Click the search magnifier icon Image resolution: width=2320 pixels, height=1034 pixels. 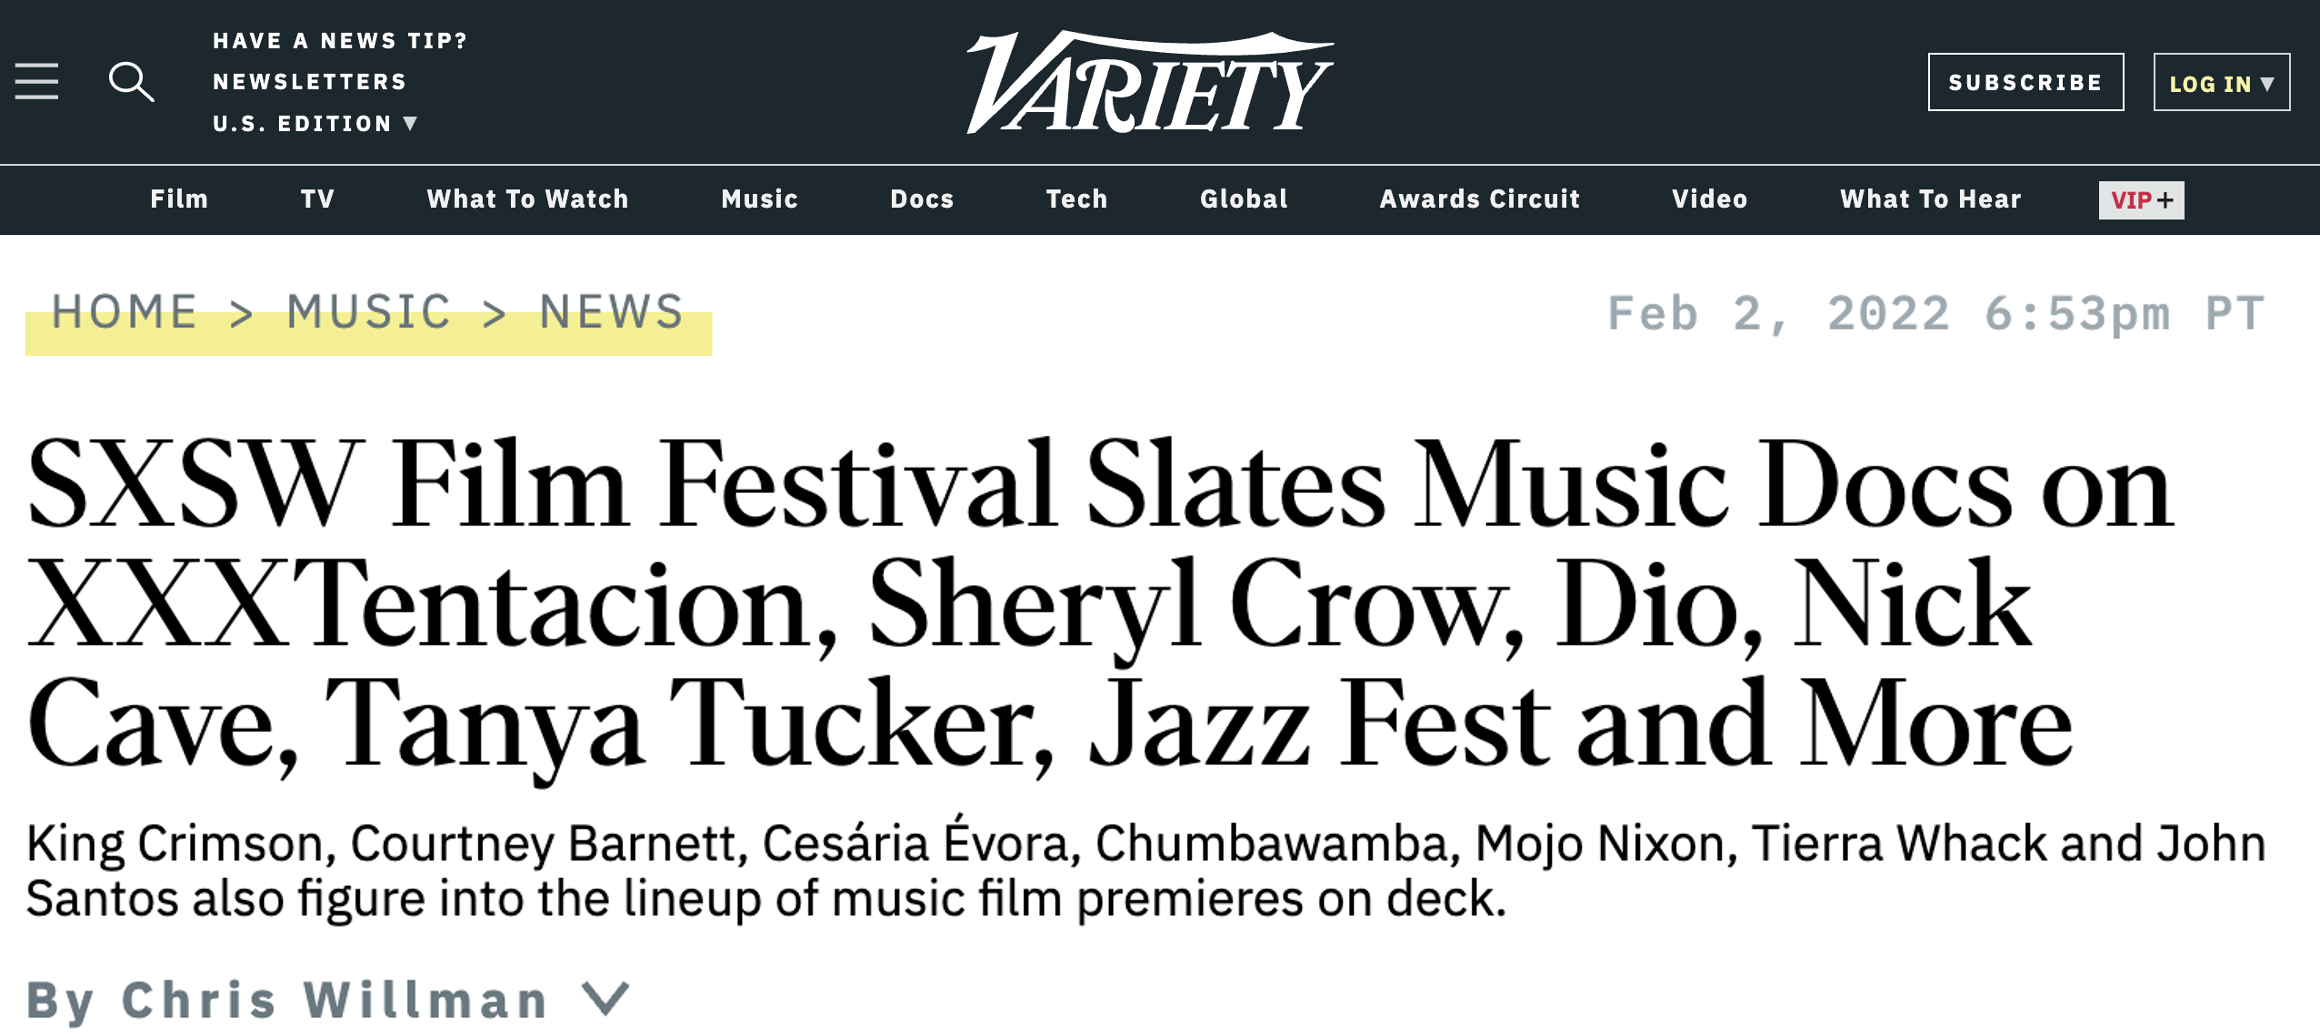pos(131,82)
